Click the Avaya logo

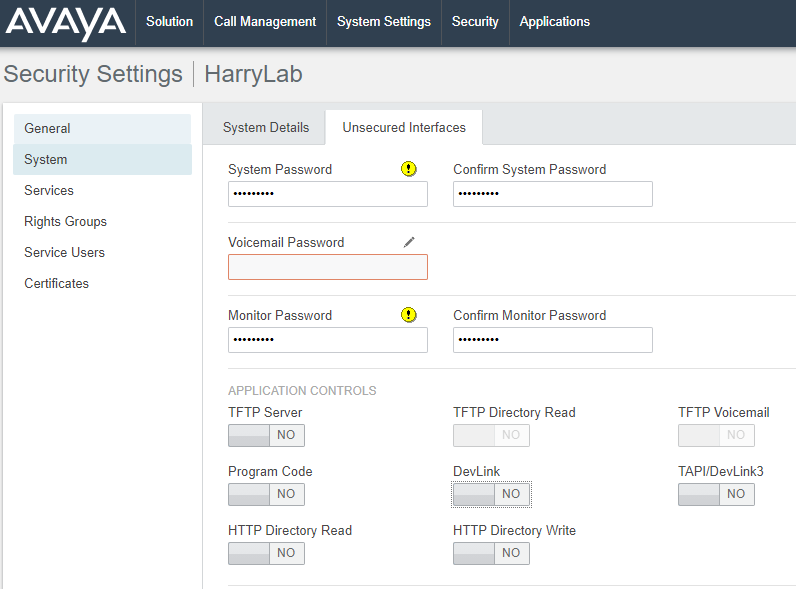66,24
